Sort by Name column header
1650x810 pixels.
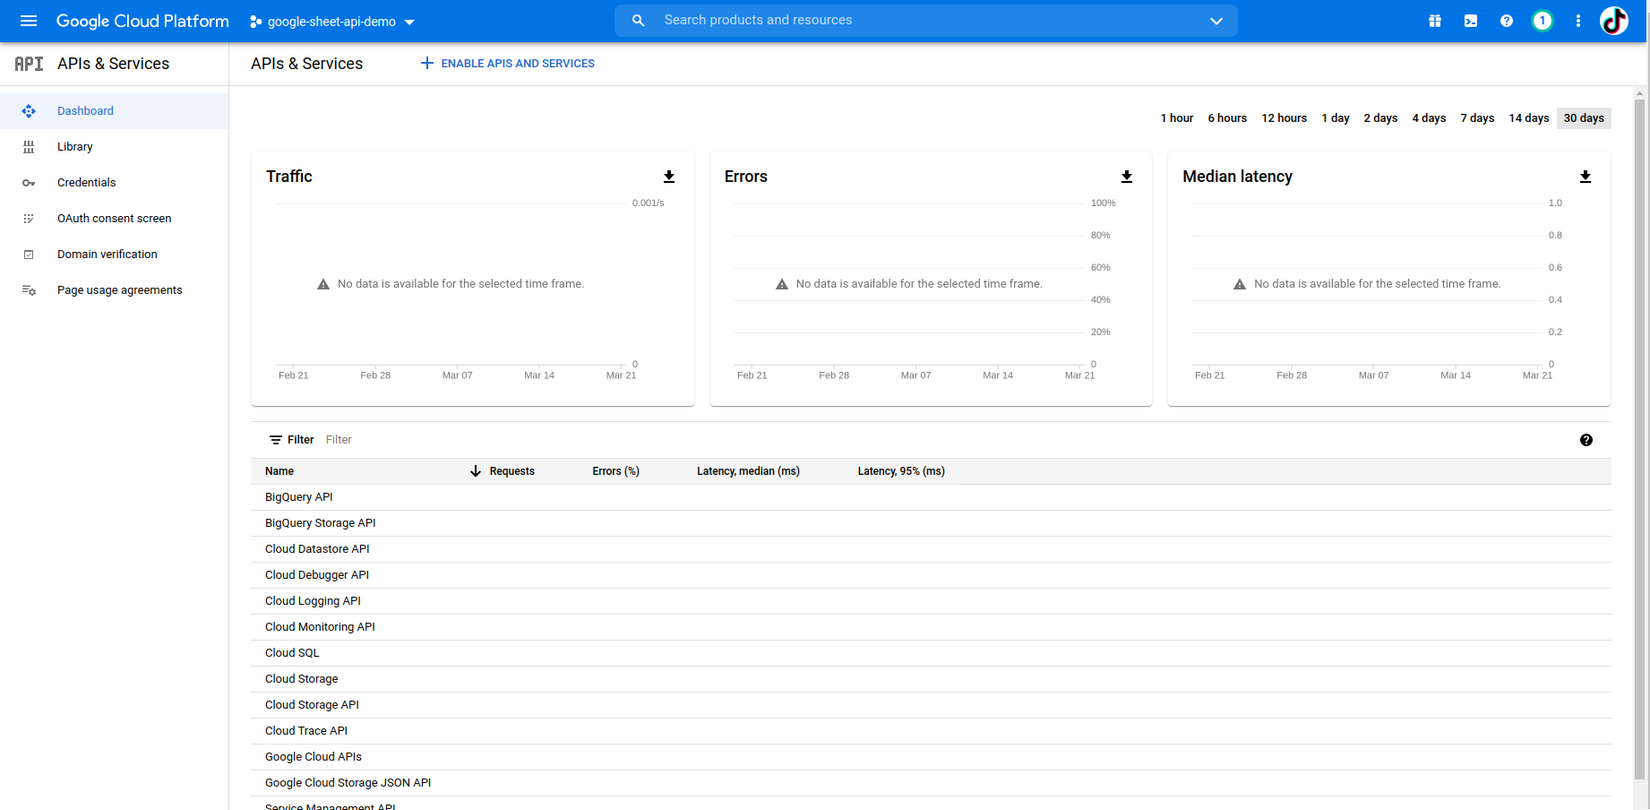[x=279, y=471]
